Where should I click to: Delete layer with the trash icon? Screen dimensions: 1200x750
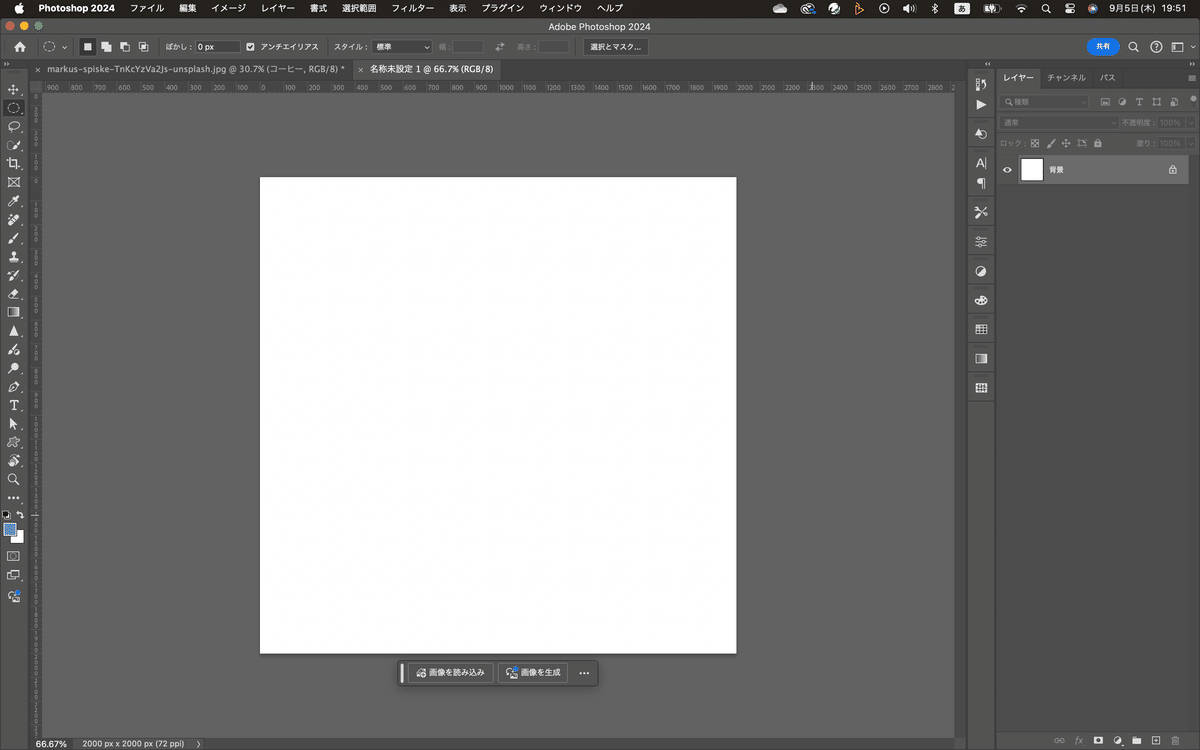1175,740
